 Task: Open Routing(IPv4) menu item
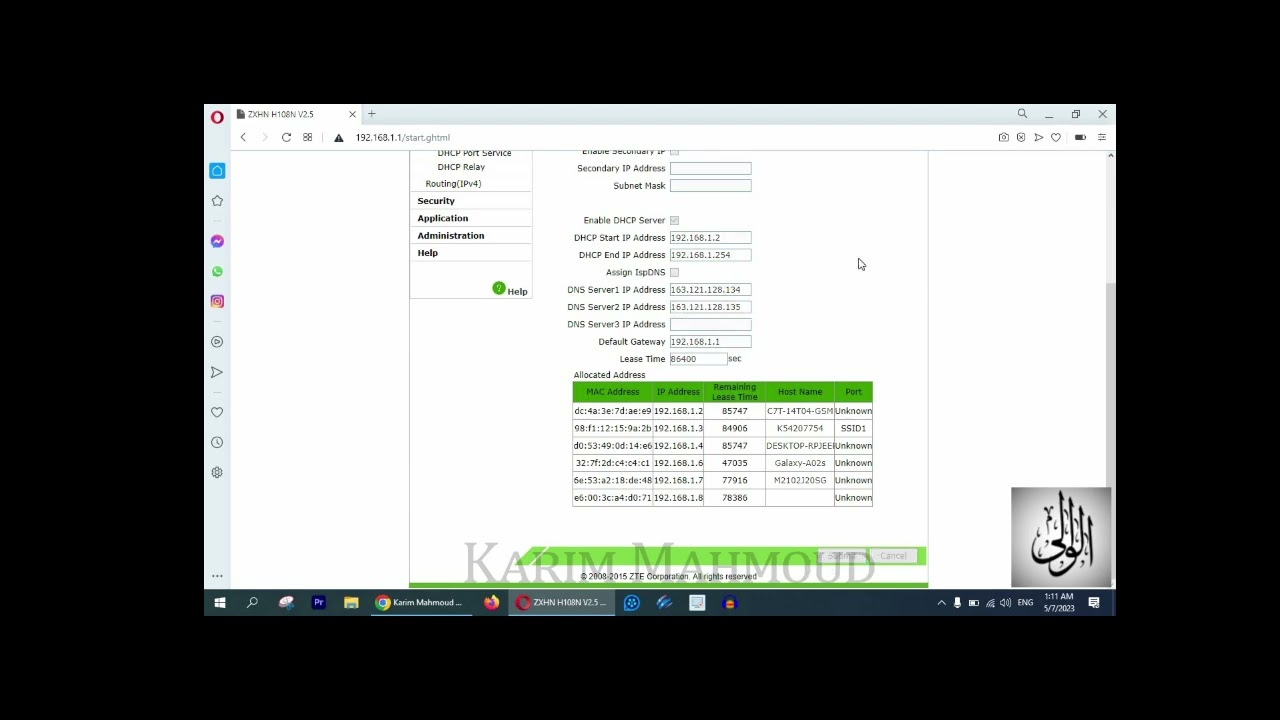pyautogui.click(x=453, y=184)
